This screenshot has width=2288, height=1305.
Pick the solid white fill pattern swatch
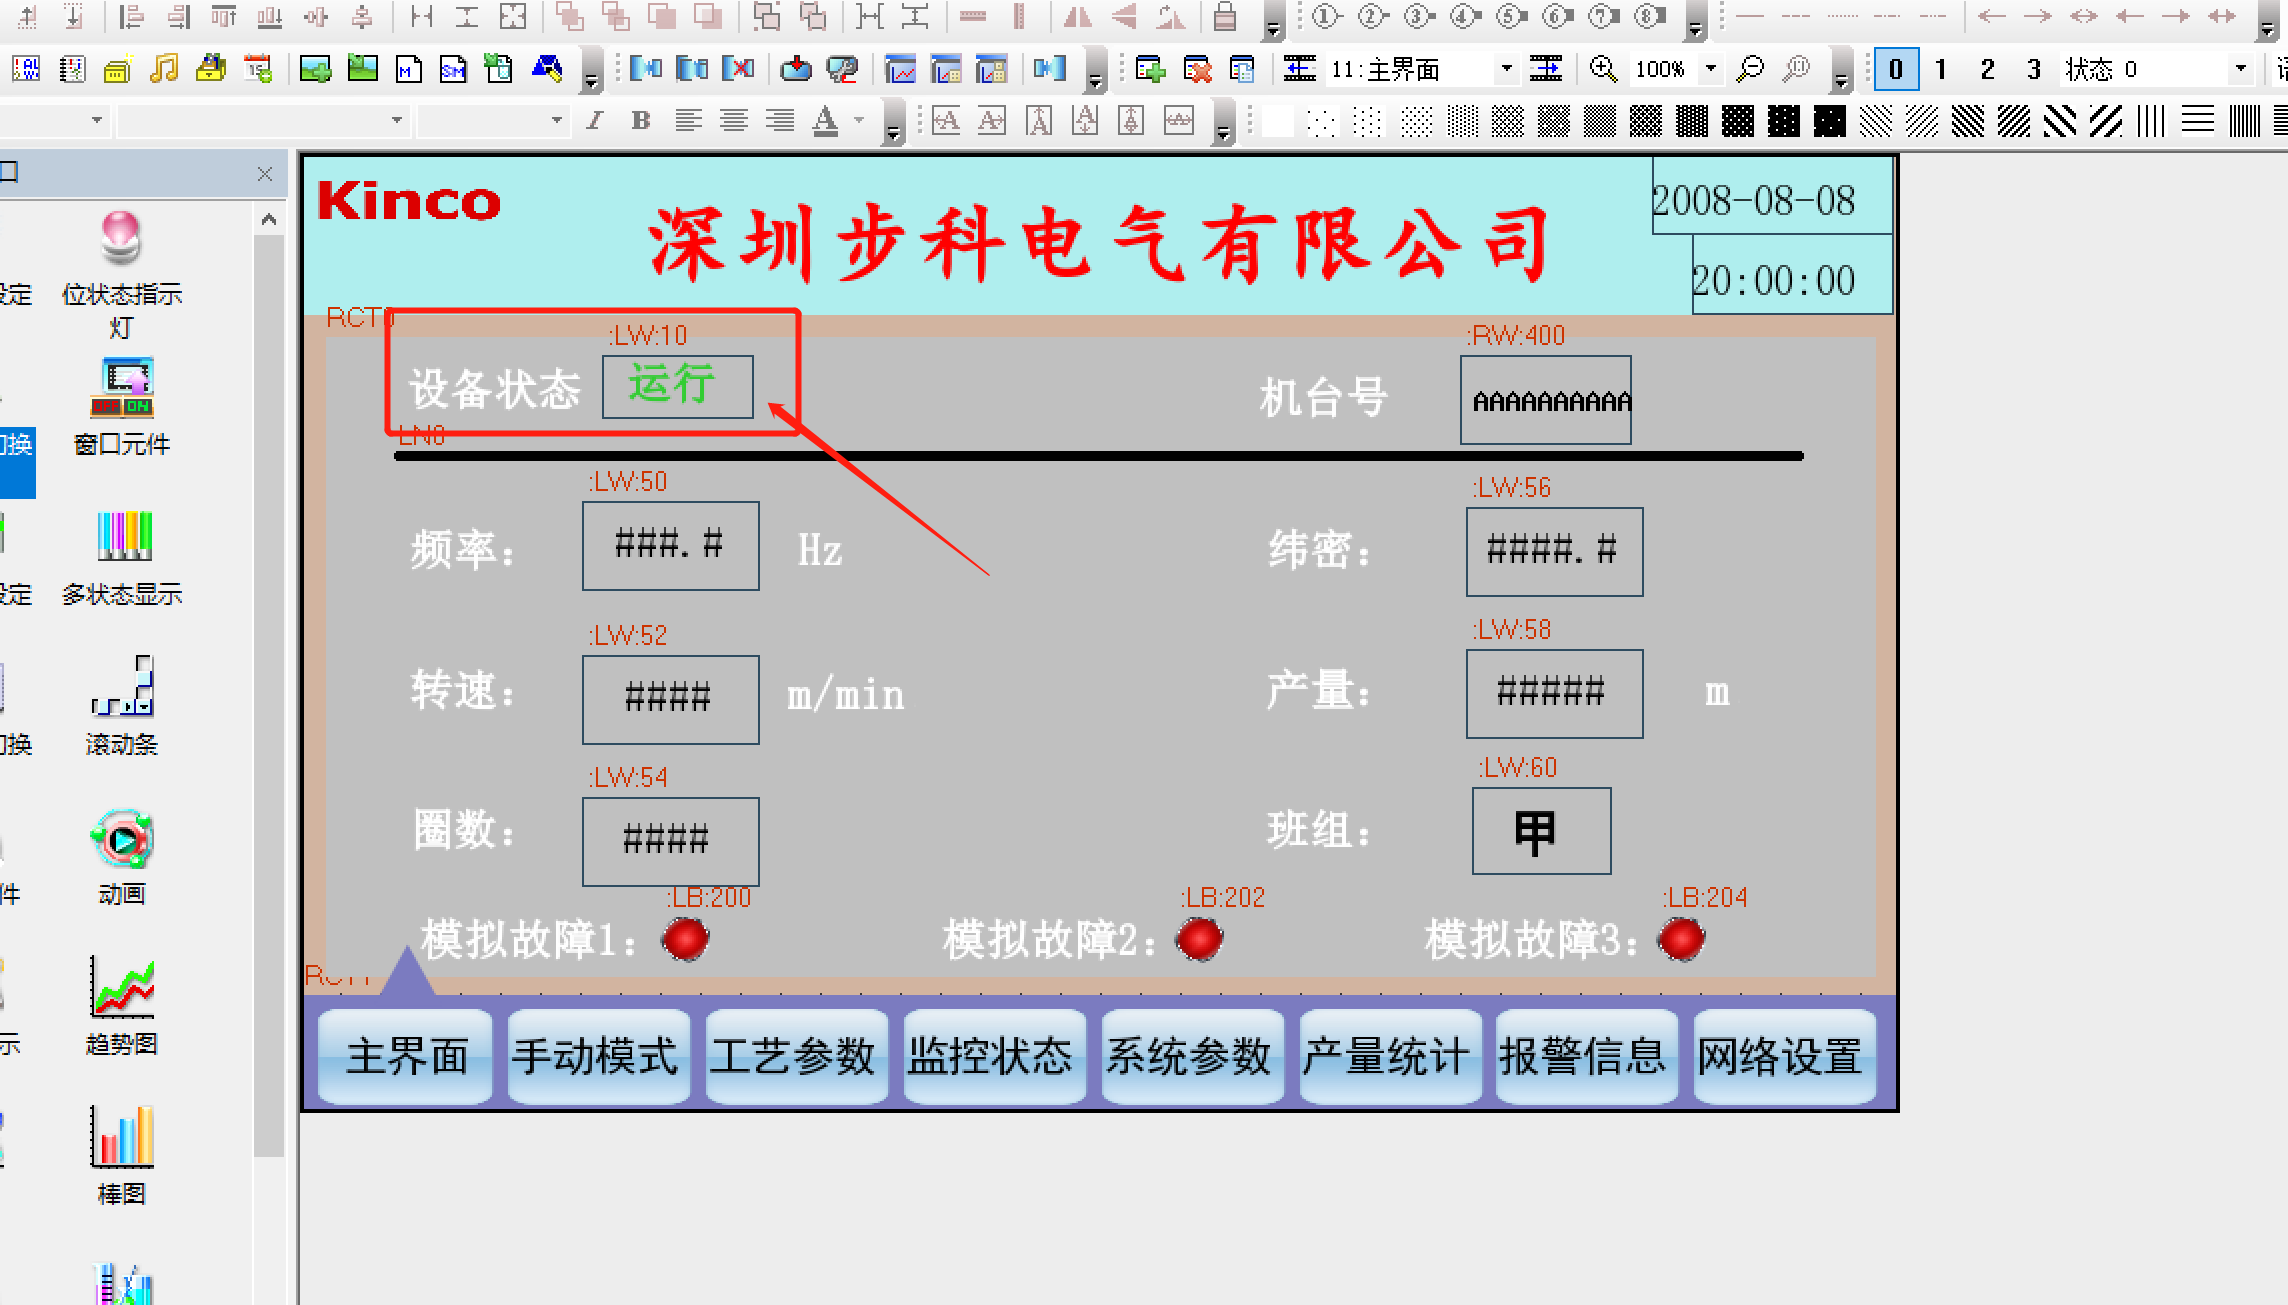click(x=1277, y=121)
